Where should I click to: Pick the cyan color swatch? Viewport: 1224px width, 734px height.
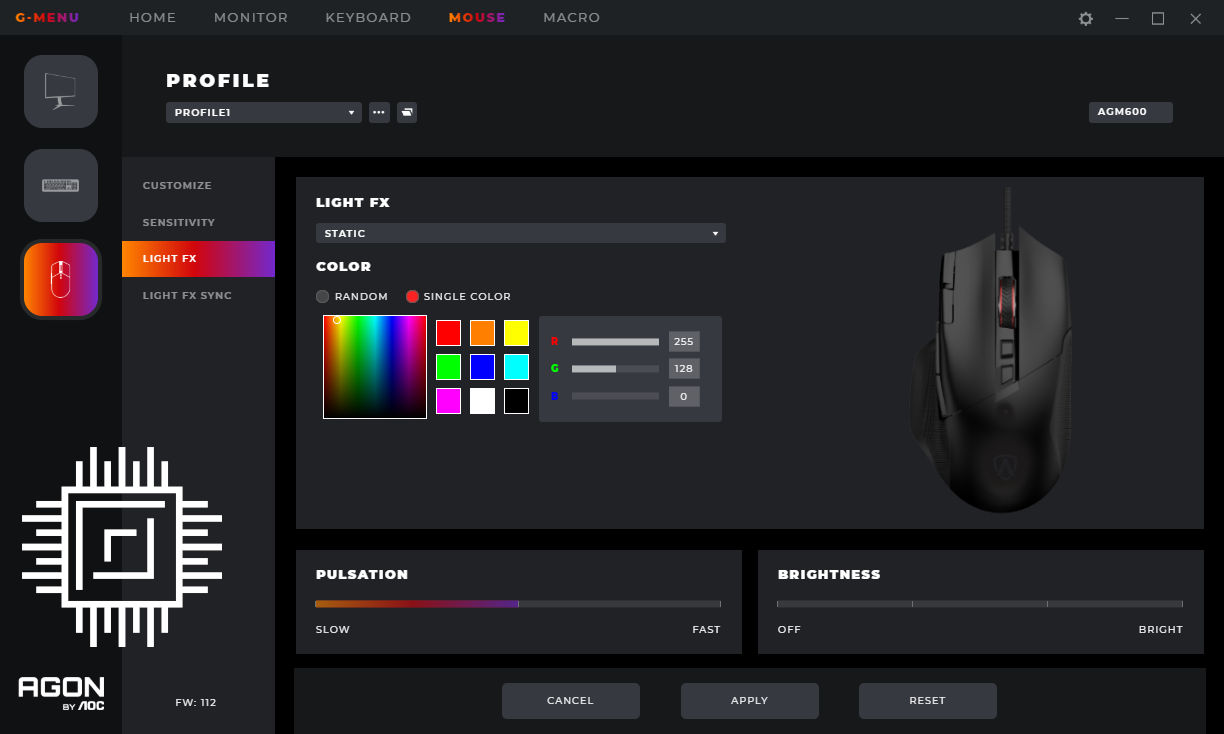pyautogui.click(x=516, y=367)
